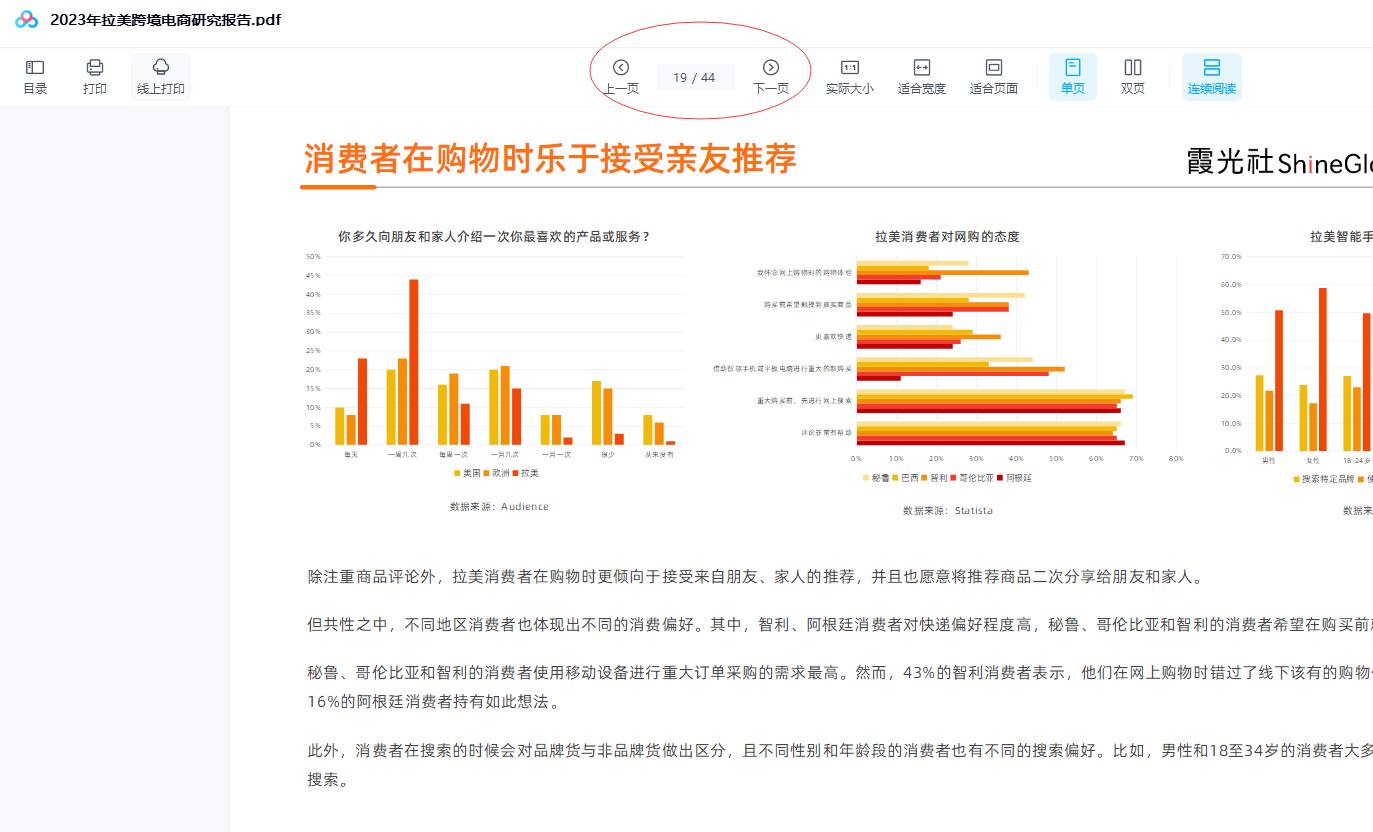1373x832 pixels.
Task: Open 线上打印 online print service
Action: tap(160, 76)
